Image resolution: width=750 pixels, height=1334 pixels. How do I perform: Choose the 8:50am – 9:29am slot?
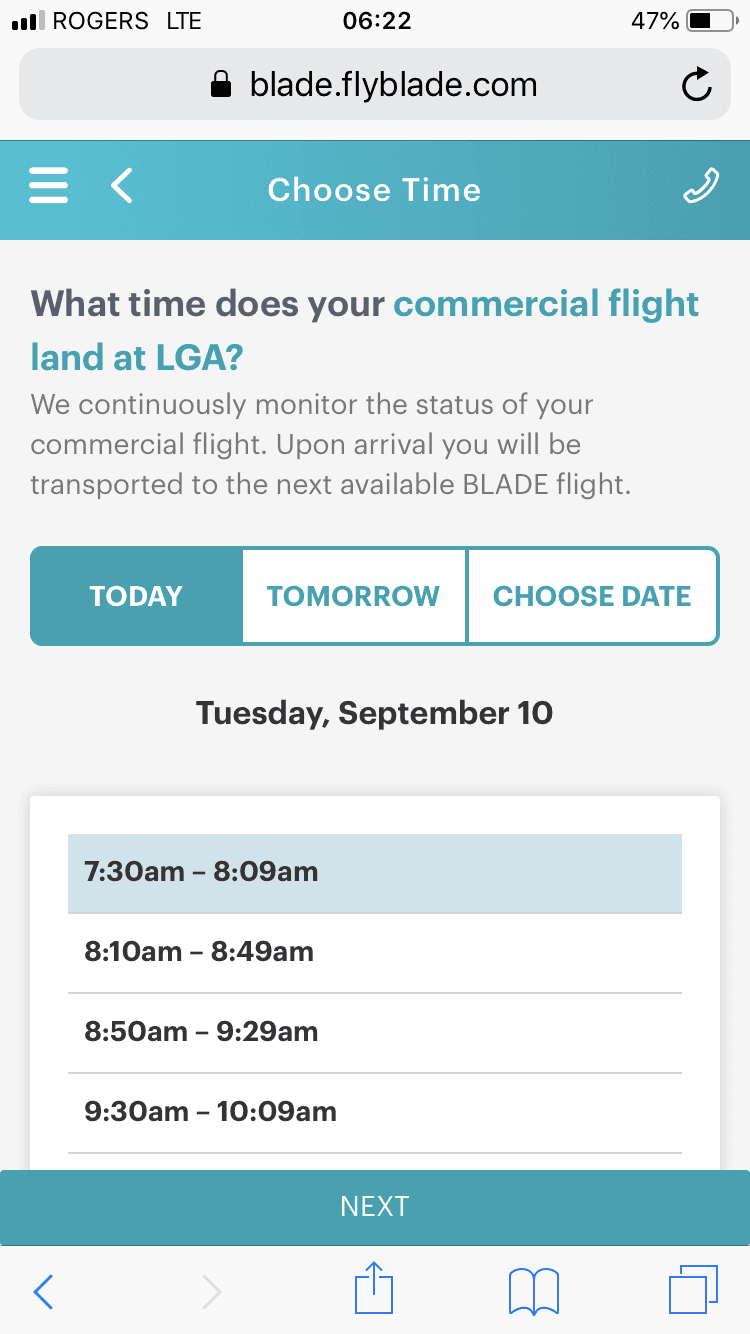[375, 1032]
